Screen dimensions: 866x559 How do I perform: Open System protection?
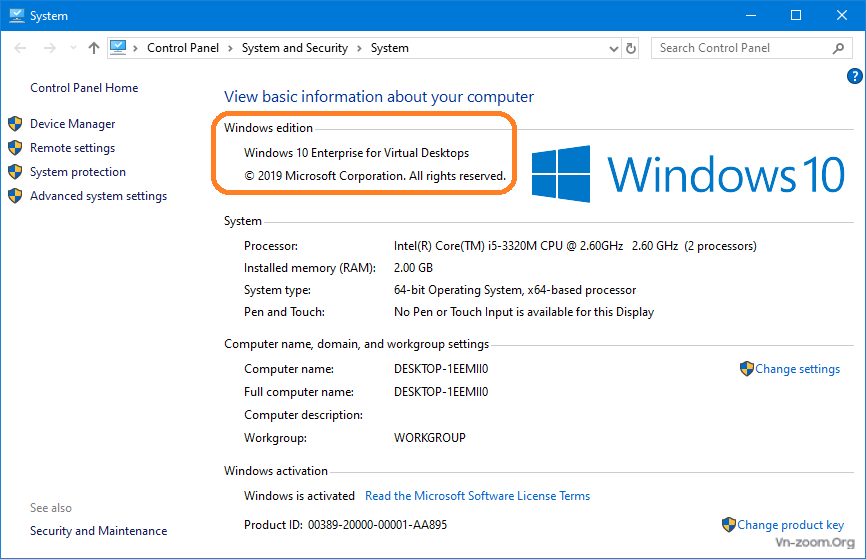(x=78, y=172)
